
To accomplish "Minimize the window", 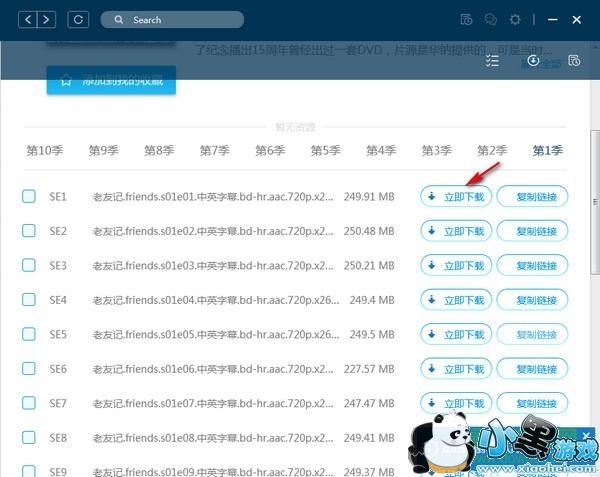I will point(553,20).
